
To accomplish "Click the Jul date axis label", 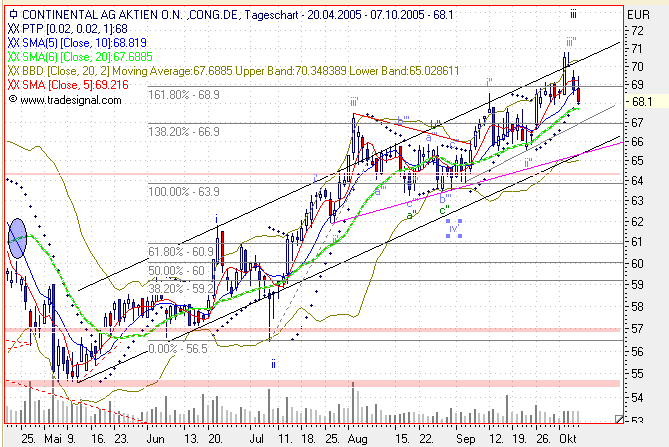I will [x=256, y=438].
